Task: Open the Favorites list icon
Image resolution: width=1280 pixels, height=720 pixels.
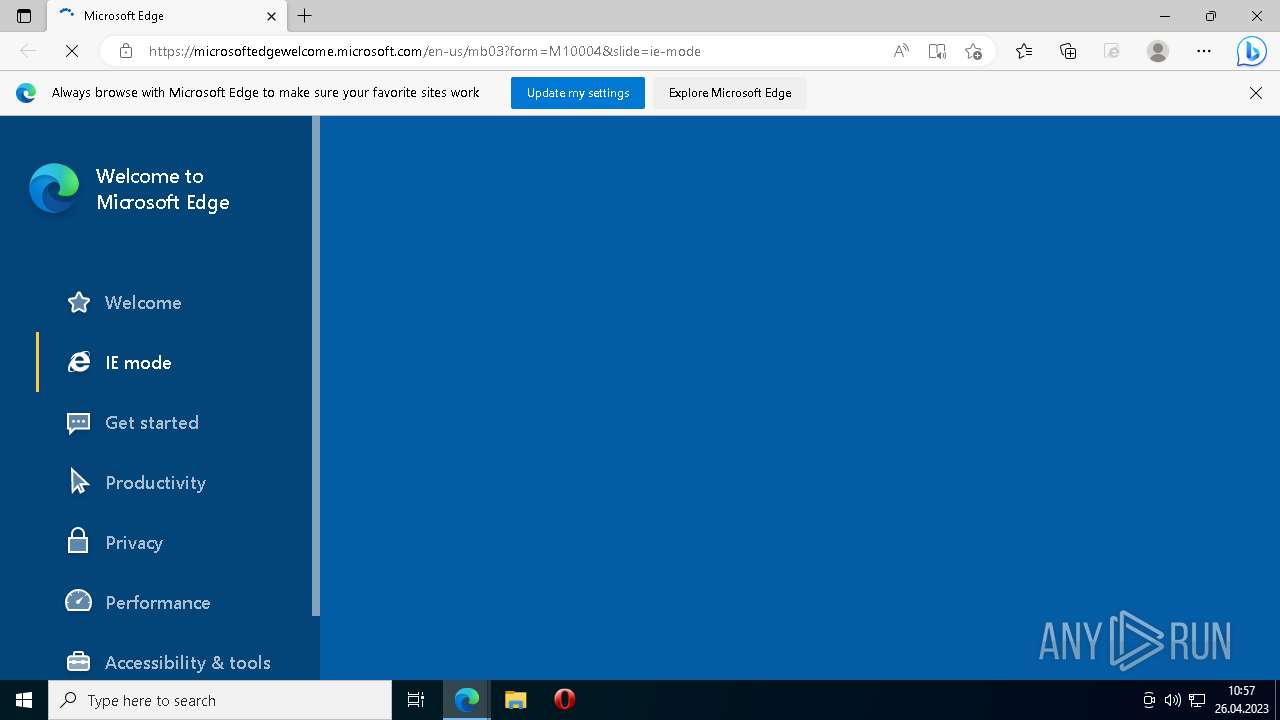Action: point(1024,51)
